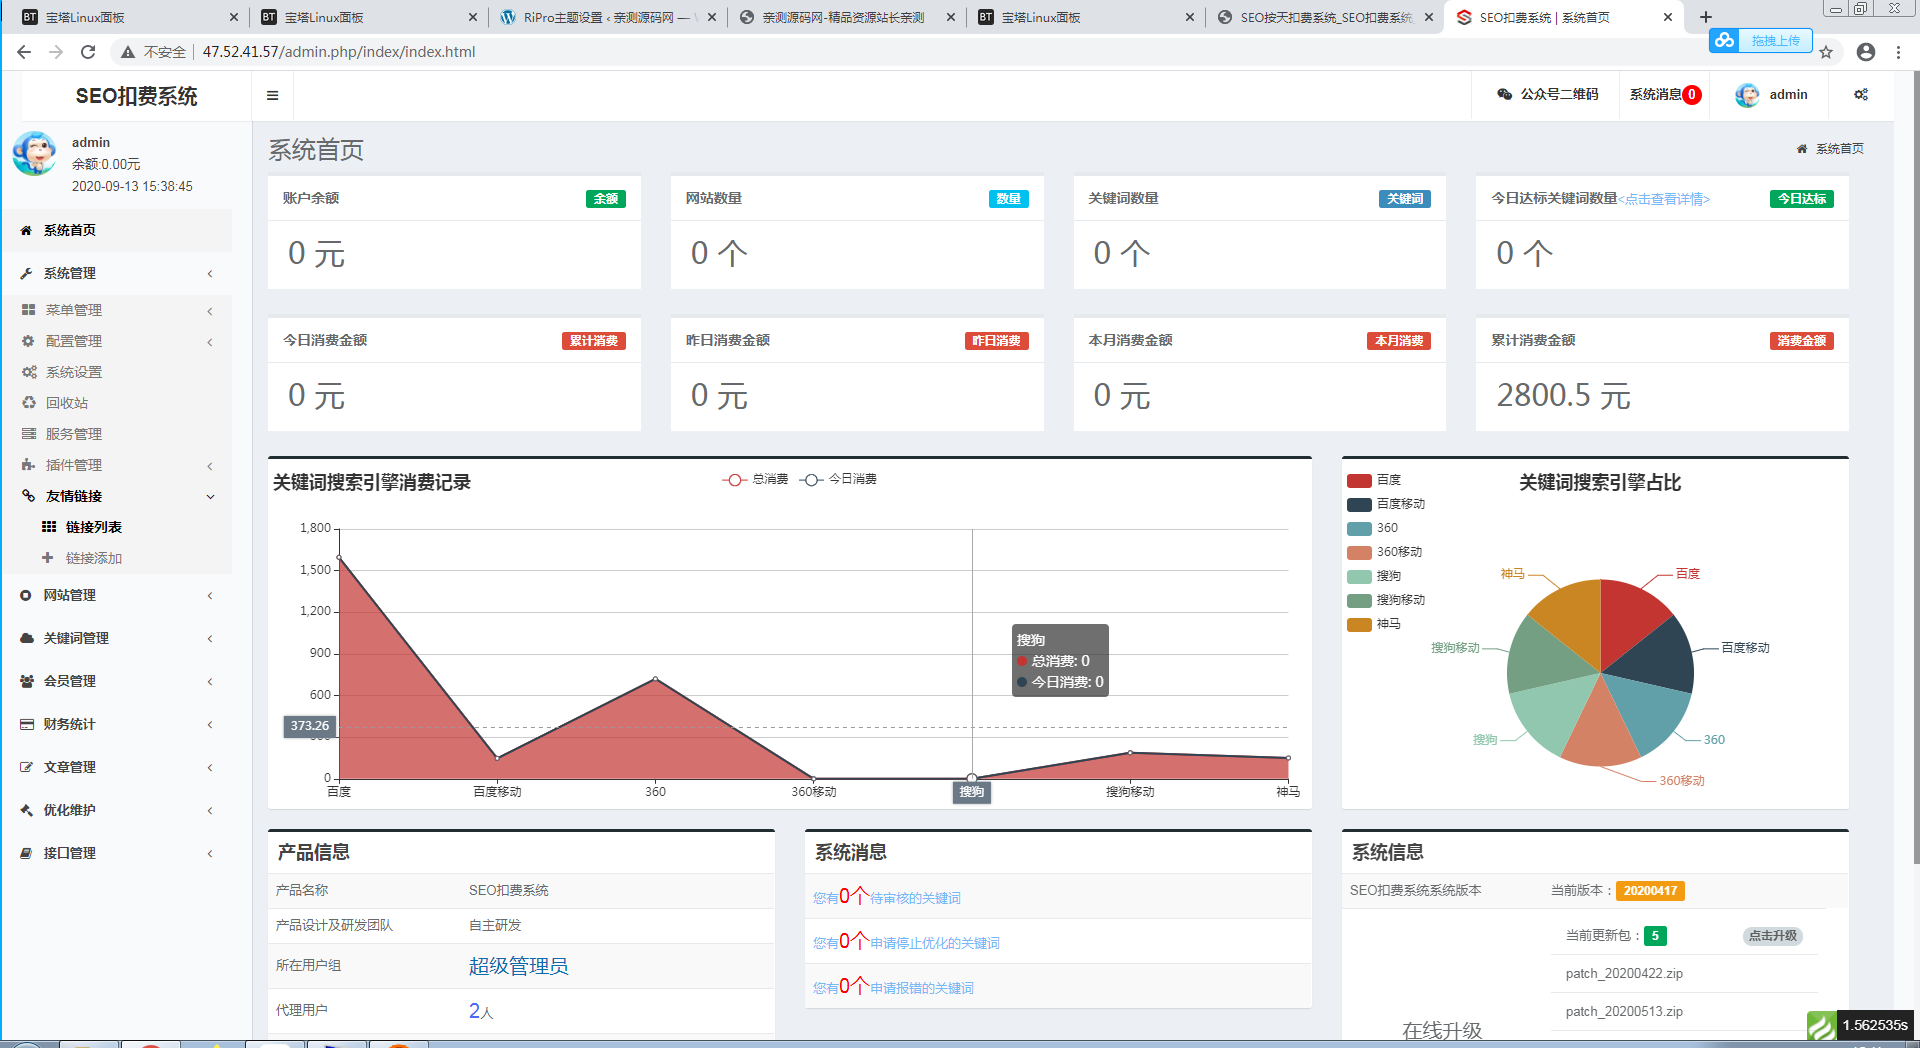The image size is (1920, 1048).
Task: Click the 点击升级 button
Action: pyautogui.click(x=1773, y=936)
